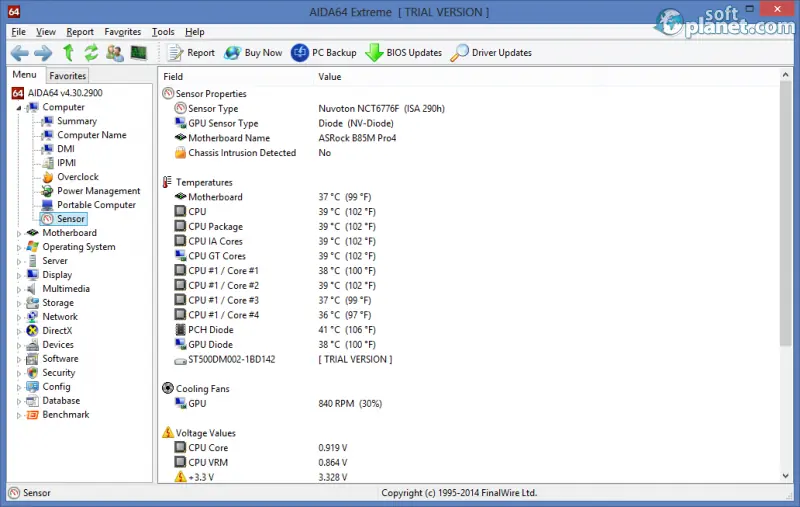This screenshot has width=800, height=507.
Task: Select Summary under Computer
Action: [x=77, y=121]
